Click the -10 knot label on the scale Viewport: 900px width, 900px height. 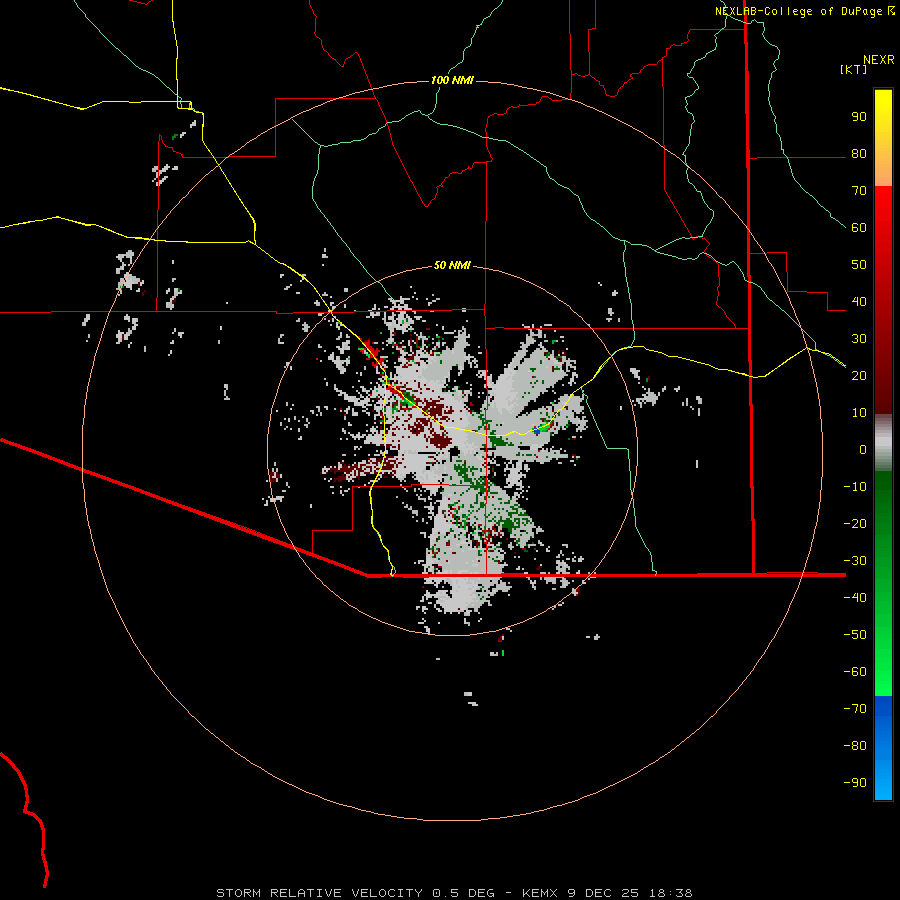[x=855, y=487]
